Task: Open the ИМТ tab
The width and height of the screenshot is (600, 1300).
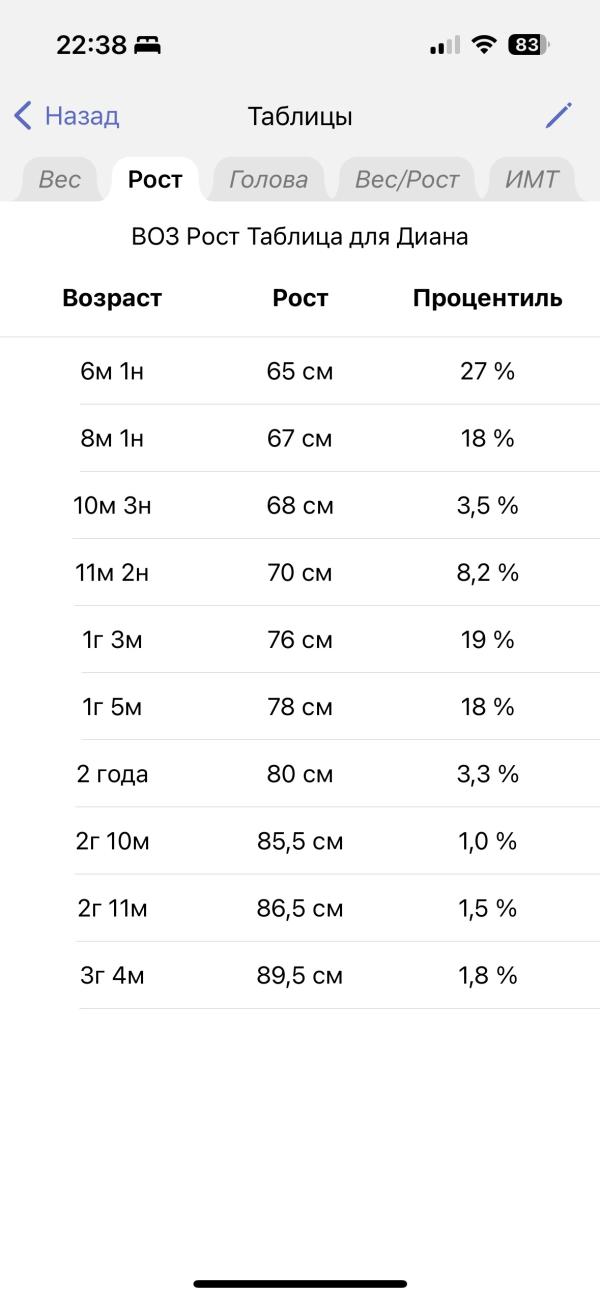Action: click(x=532, y=180)
